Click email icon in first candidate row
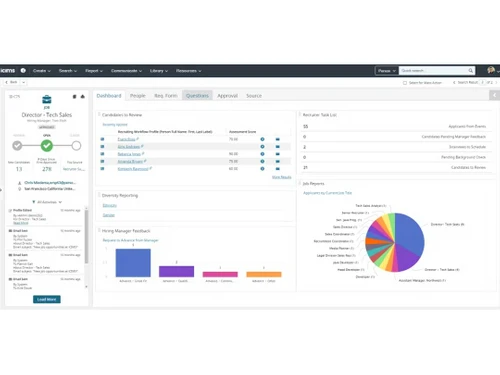Viewport: 500px width, 375px height. pos(278,139)
